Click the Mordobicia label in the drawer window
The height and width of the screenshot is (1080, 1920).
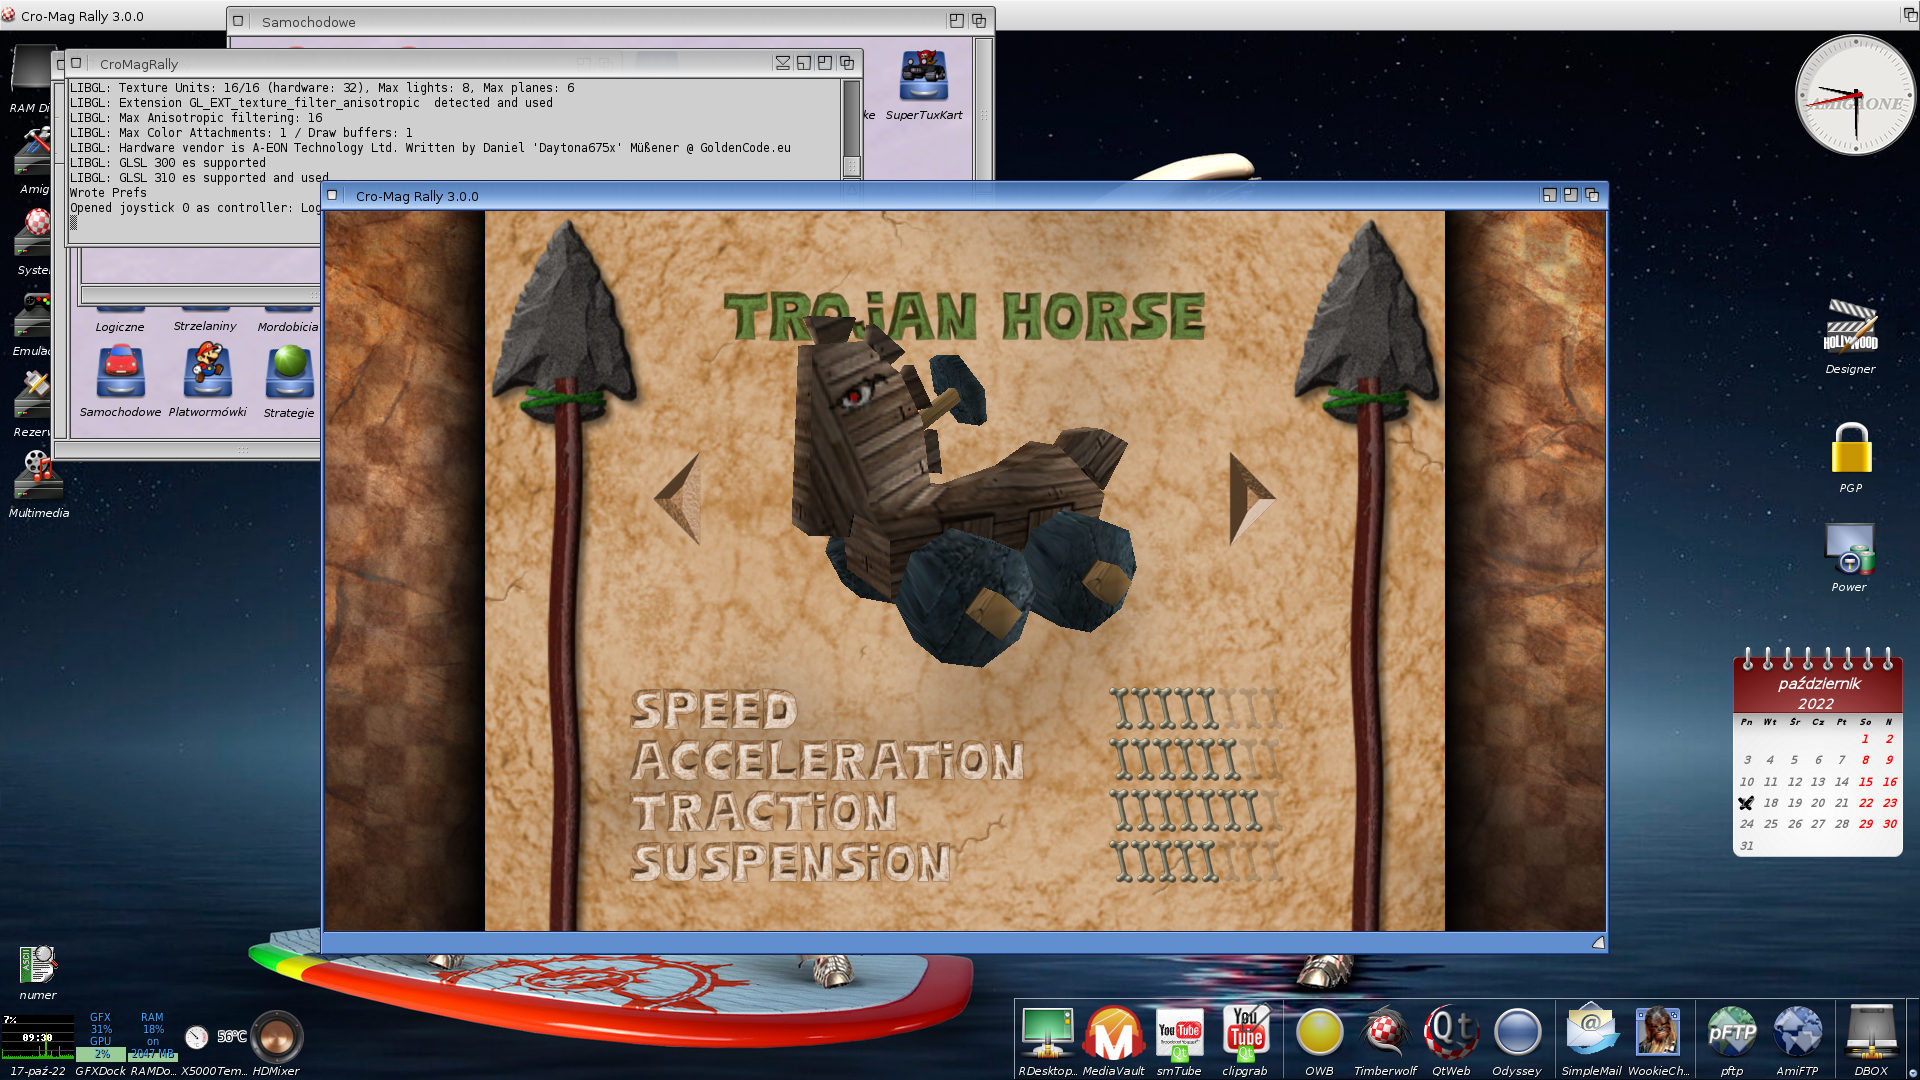288,327
